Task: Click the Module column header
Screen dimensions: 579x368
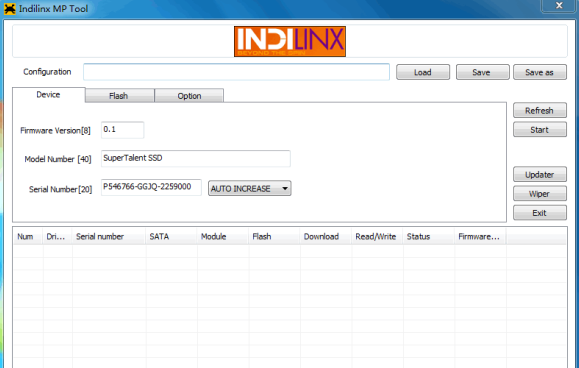Action: point(223,237)
